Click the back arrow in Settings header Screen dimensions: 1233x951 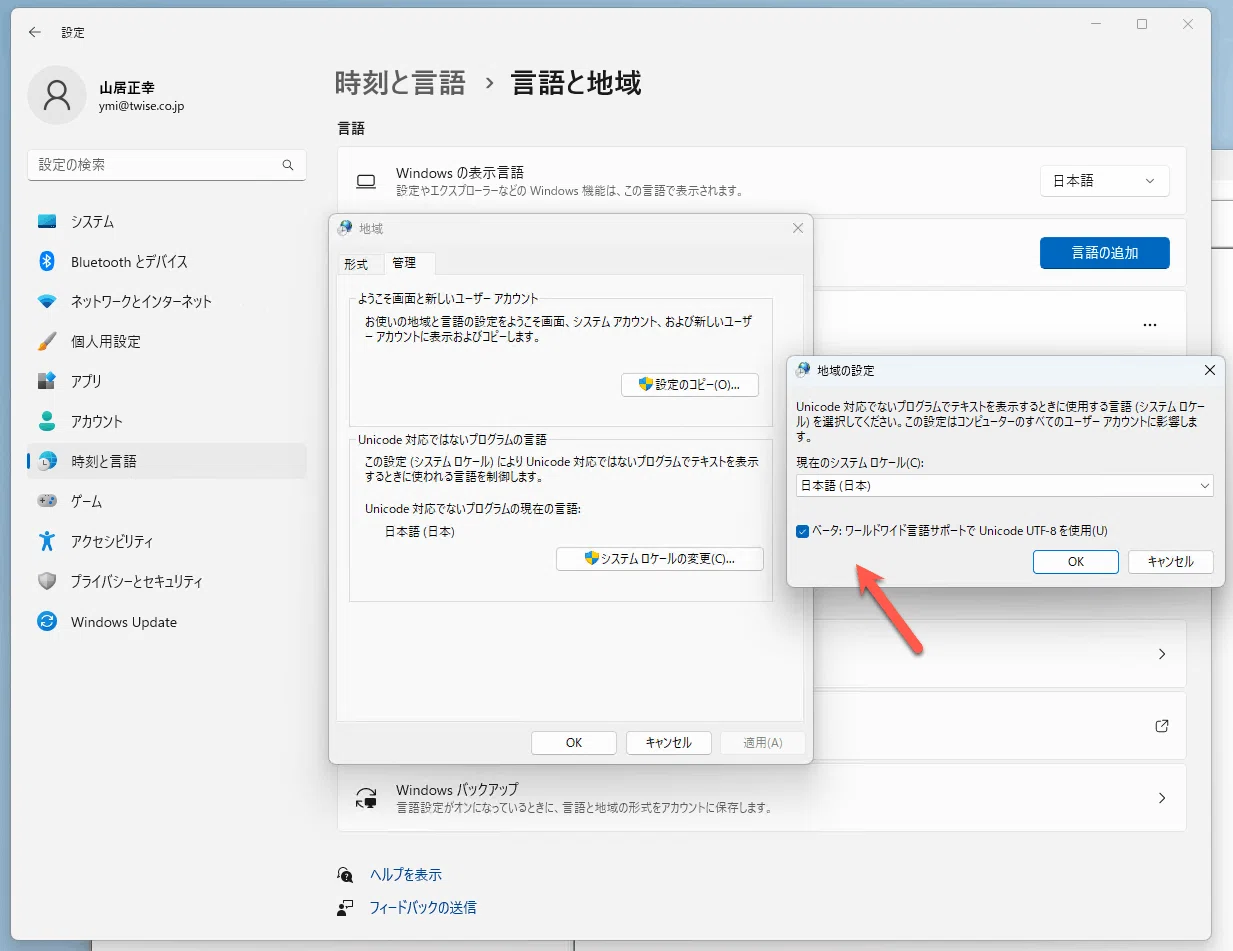click(35, 32)
